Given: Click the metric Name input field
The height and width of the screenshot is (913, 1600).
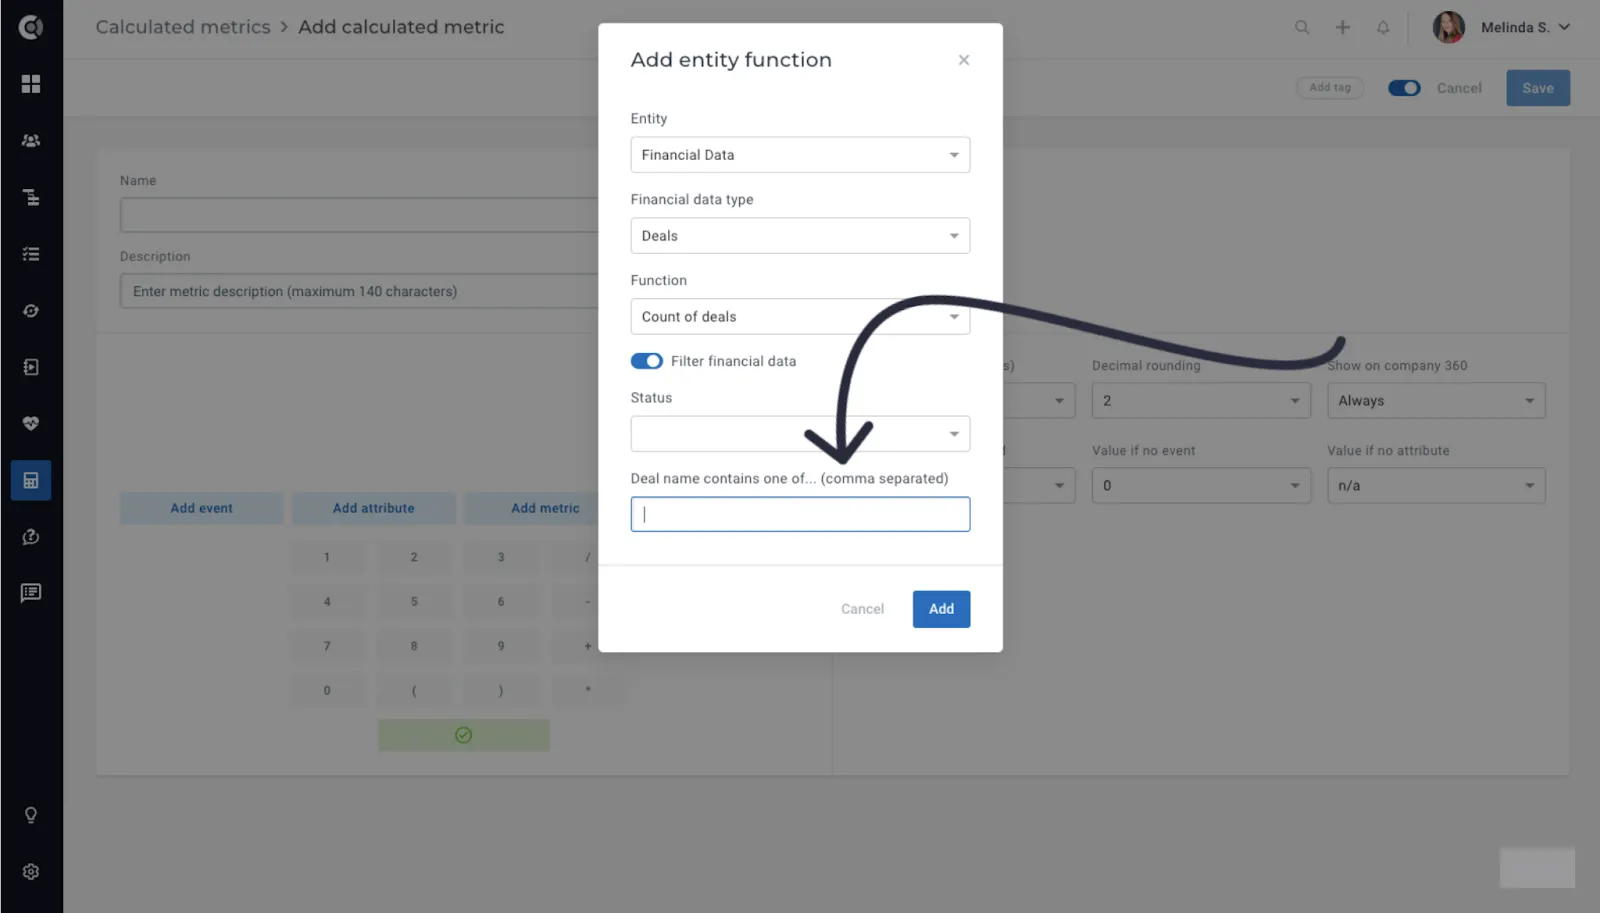Looking at the screenshot, I should (359, 215).
